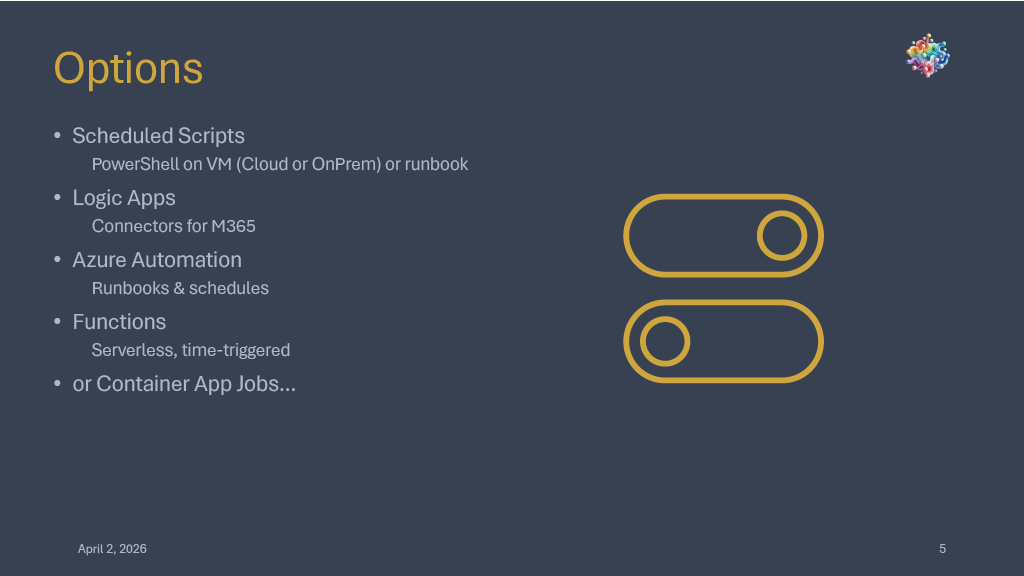This screenshot has width=1024, height=576.
Task: Click the "Azure Automation" bullet text
Action: [x=157, y=260]
